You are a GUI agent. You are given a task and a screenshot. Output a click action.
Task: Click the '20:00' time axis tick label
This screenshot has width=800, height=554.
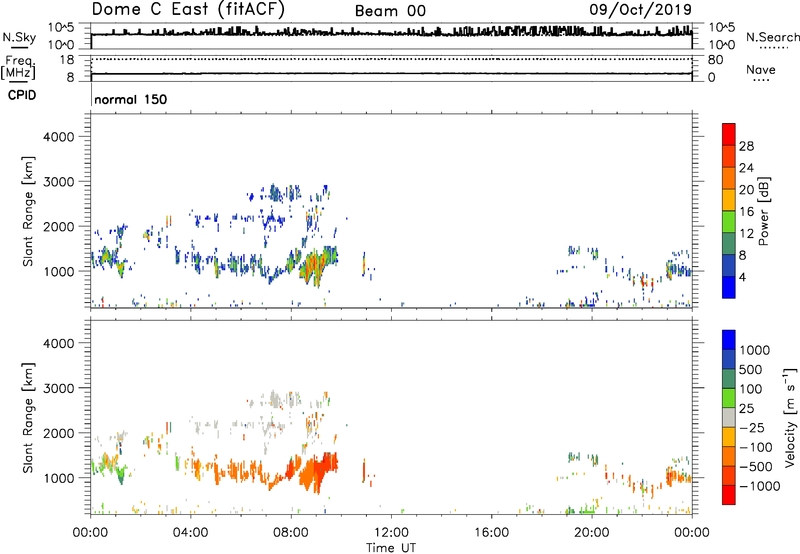591,533
